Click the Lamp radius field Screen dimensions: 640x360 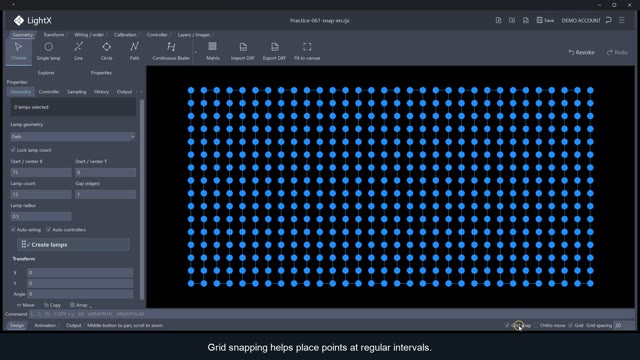(41, 216)
